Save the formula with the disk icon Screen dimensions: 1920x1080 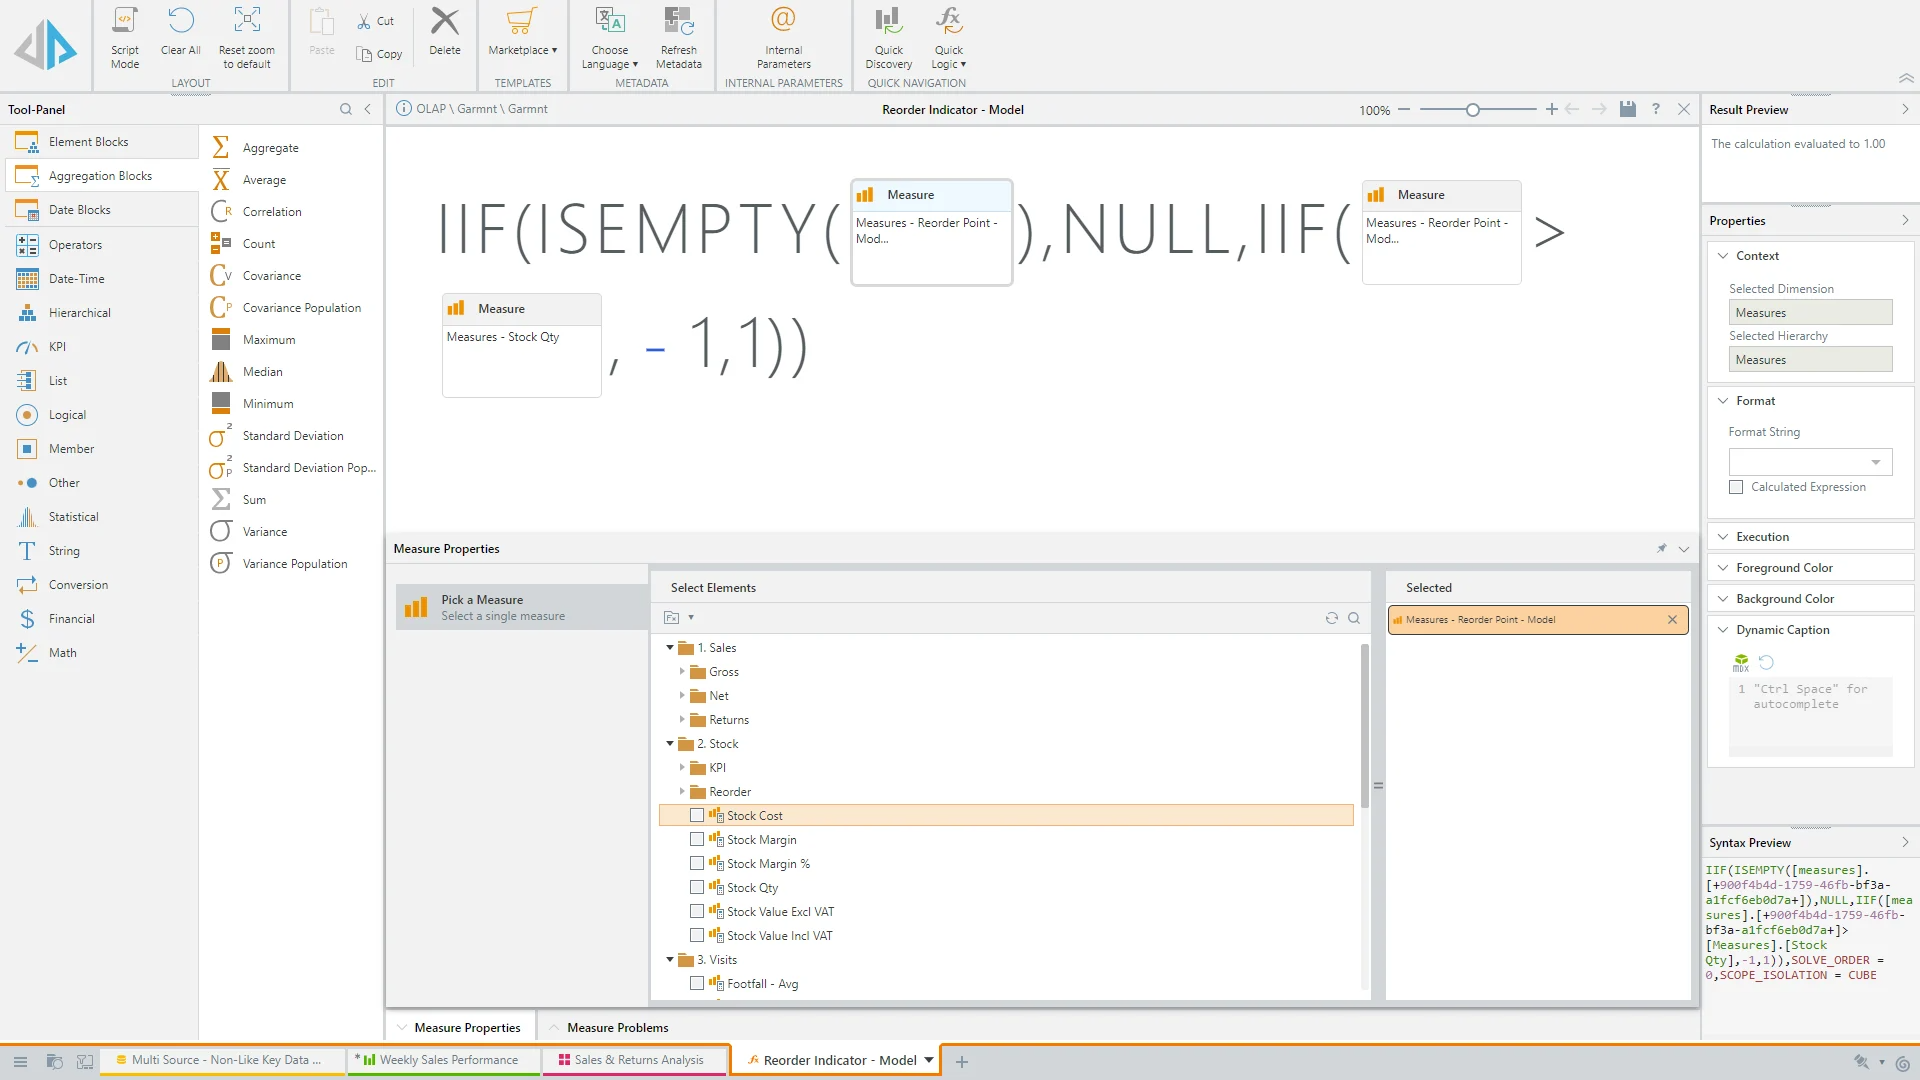[1628, 109]
